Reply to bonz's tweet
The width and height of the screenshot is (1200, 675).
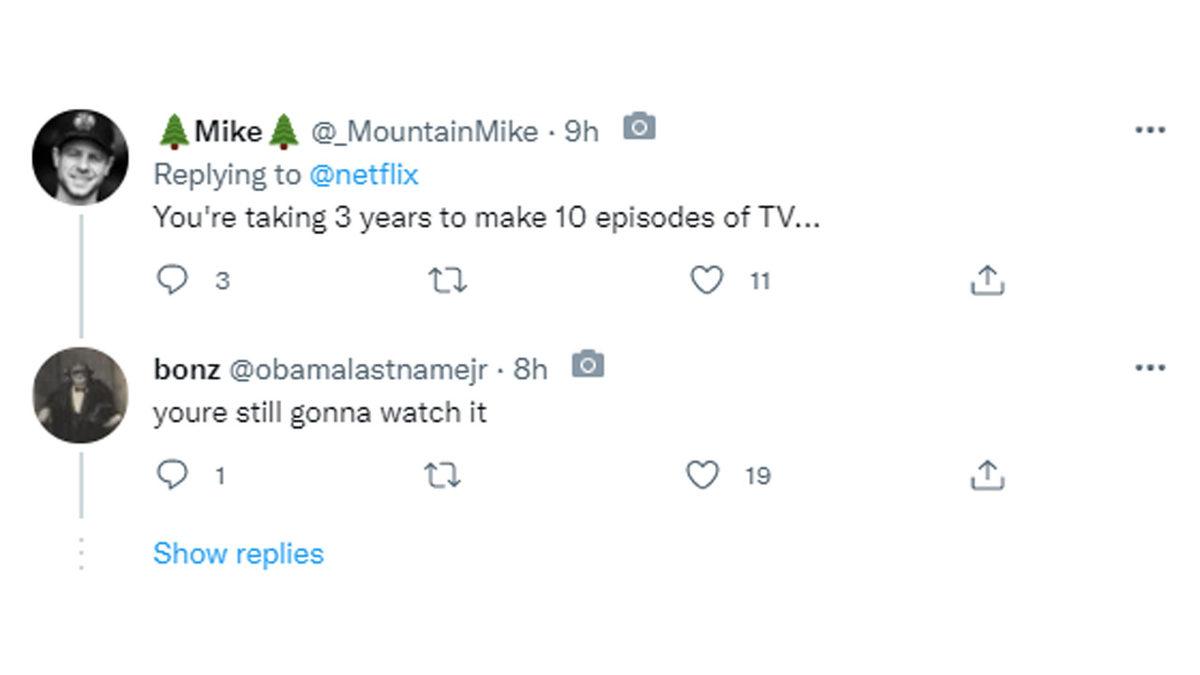click(173, 475)
